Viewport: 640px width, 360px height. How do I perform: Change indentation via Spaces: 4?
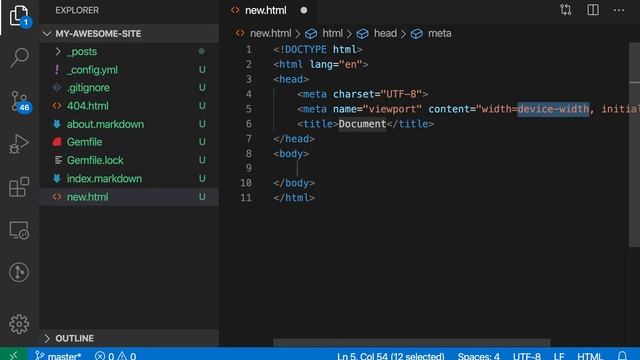click(x=478, y=356)
